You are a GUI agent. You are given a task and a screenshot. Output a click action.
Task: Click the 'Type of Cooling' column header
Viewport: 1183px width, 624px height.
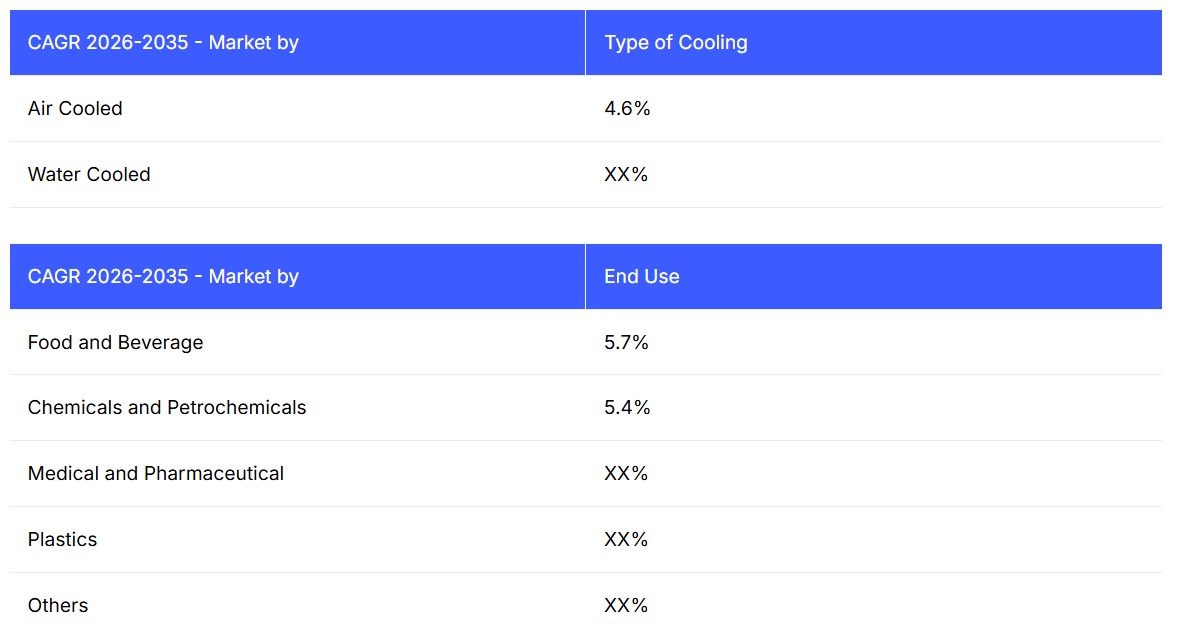pos(676,43)
